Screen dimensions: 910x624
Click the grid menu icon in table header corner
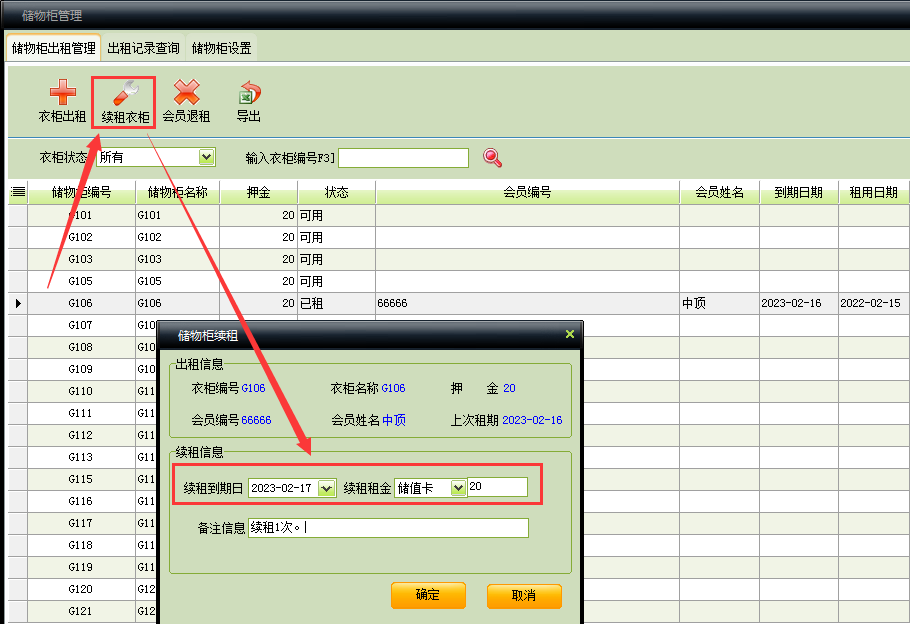coord(18,192)
